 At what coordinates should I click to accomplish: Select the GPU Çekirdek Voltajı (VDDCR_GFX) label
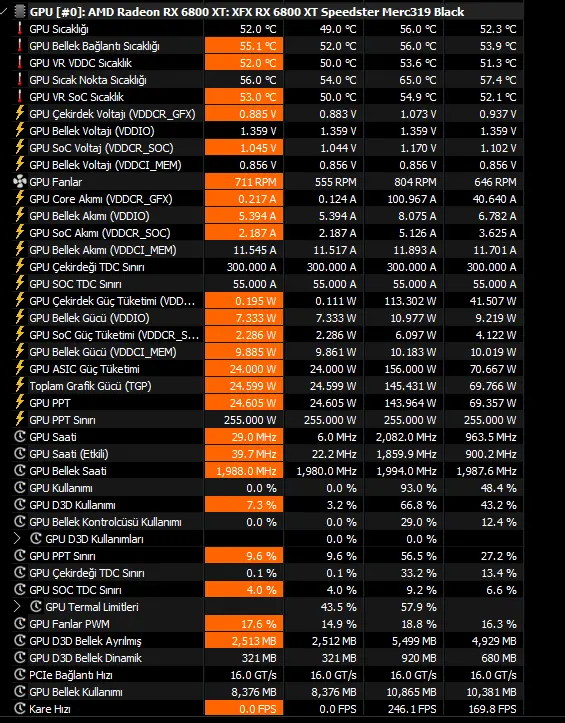click(112, 114)
